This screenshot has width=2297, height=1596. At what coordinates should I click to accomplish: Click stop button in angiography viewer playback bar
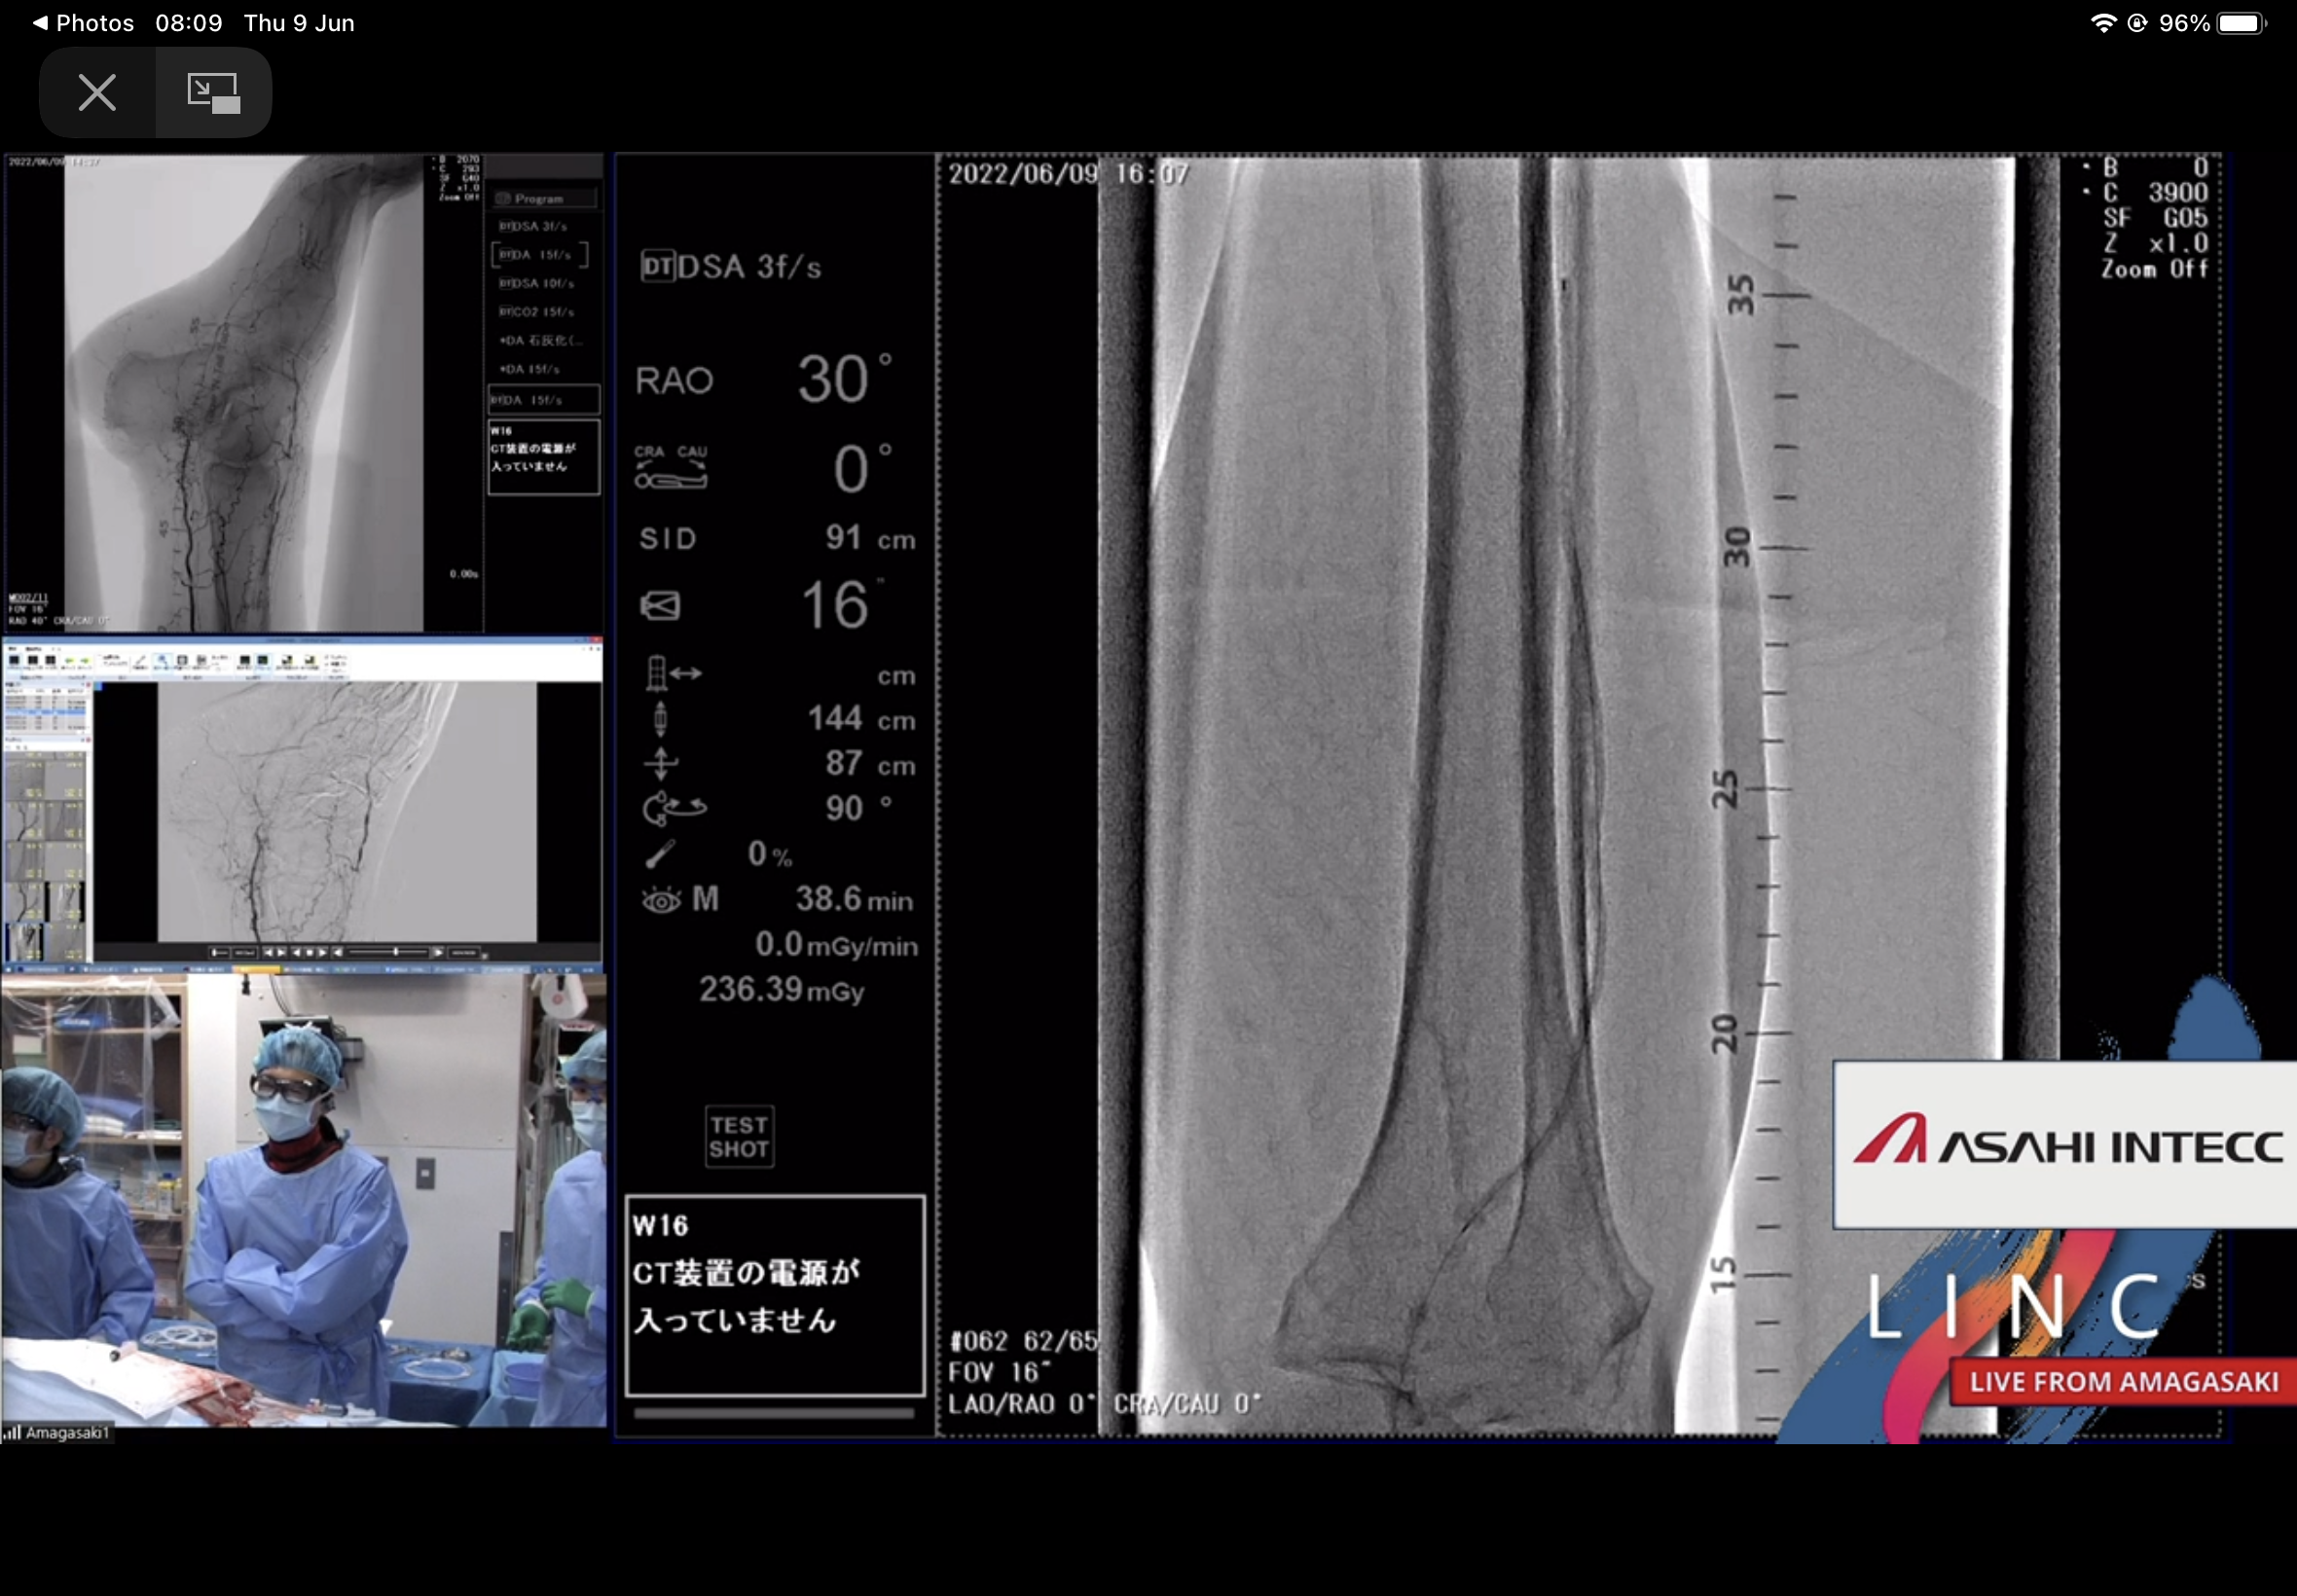pyautogui.click(x=309, y=952)
